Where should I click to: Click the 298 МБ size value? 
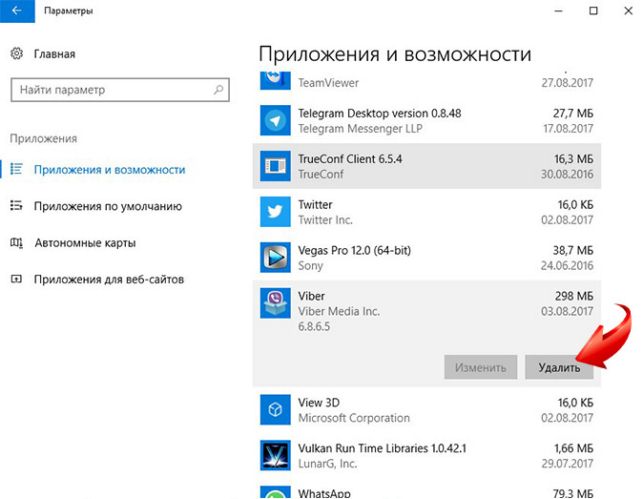coord(574,296)
